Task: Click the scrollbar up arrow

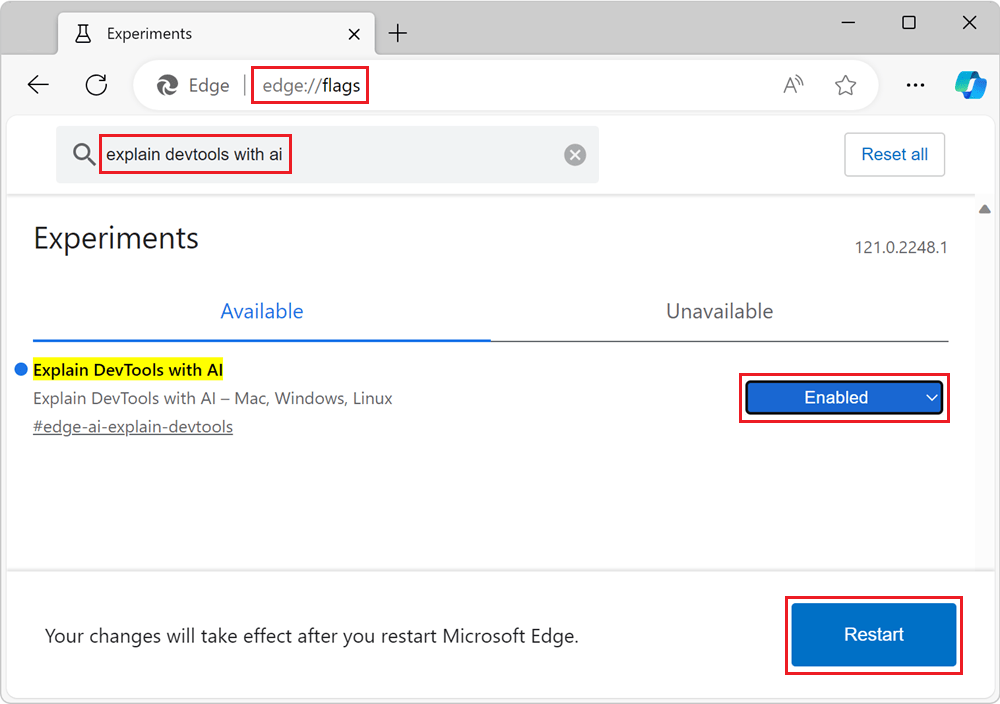Action: 983,209
